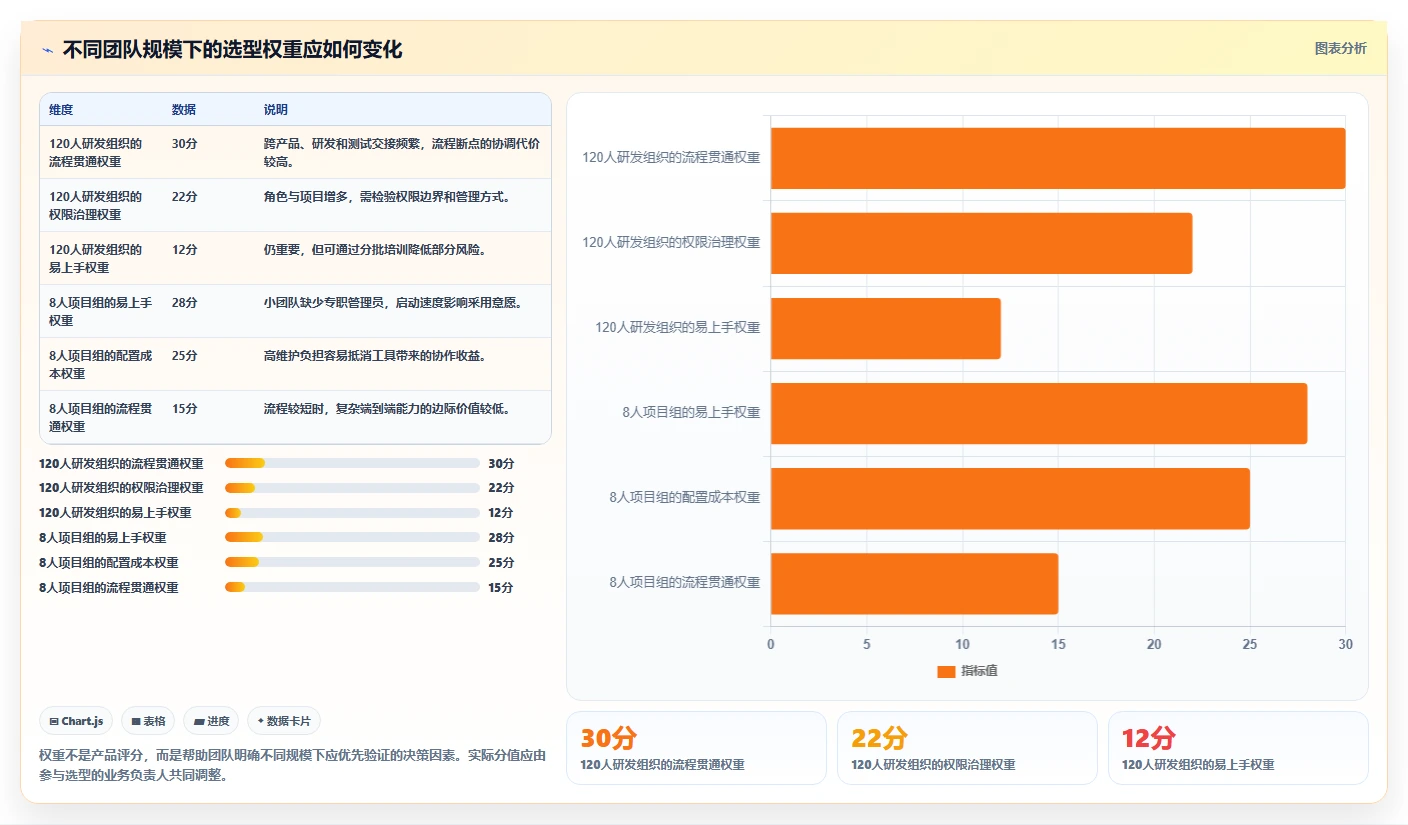Click progress bar for 120人研发组织的流程贯通权重
Viewport: 1408px width, 825px height.
[352, 463]
